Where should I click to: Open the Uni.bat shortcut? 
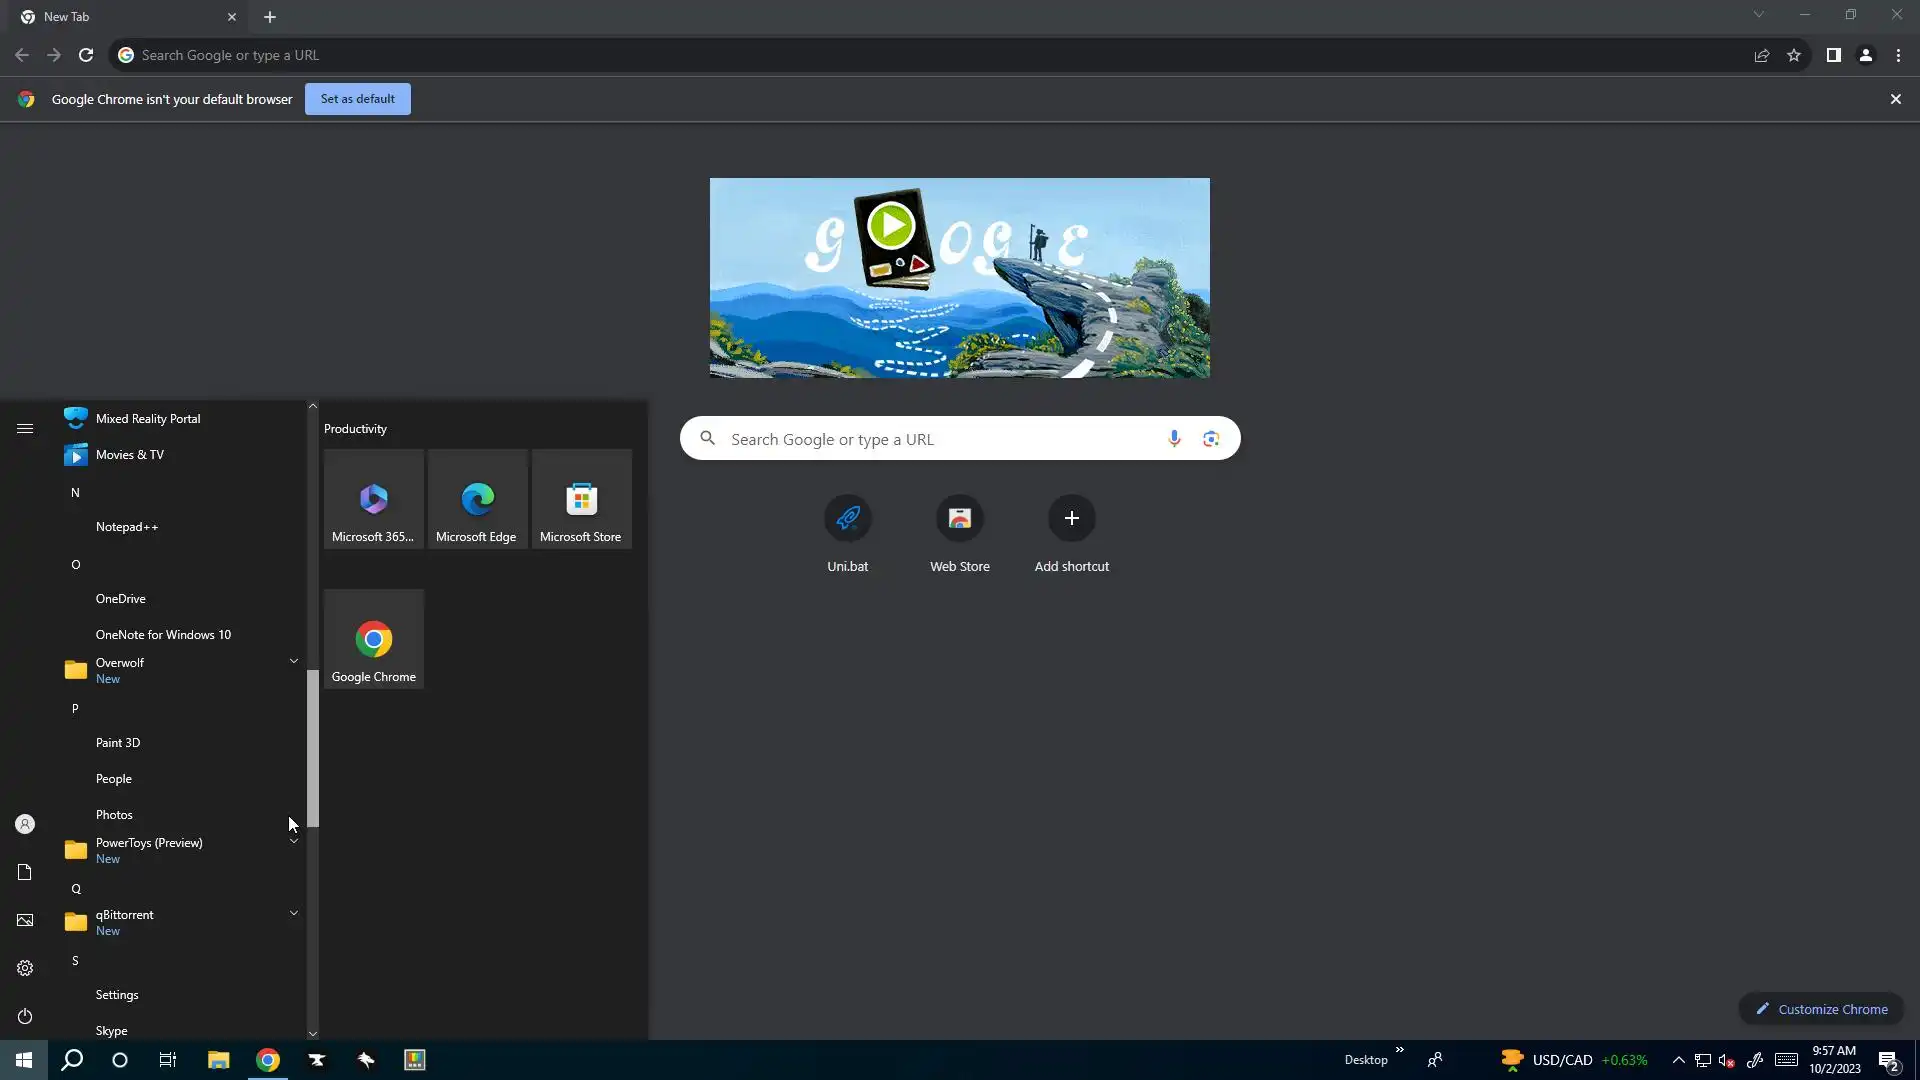[x=847, y=519]
